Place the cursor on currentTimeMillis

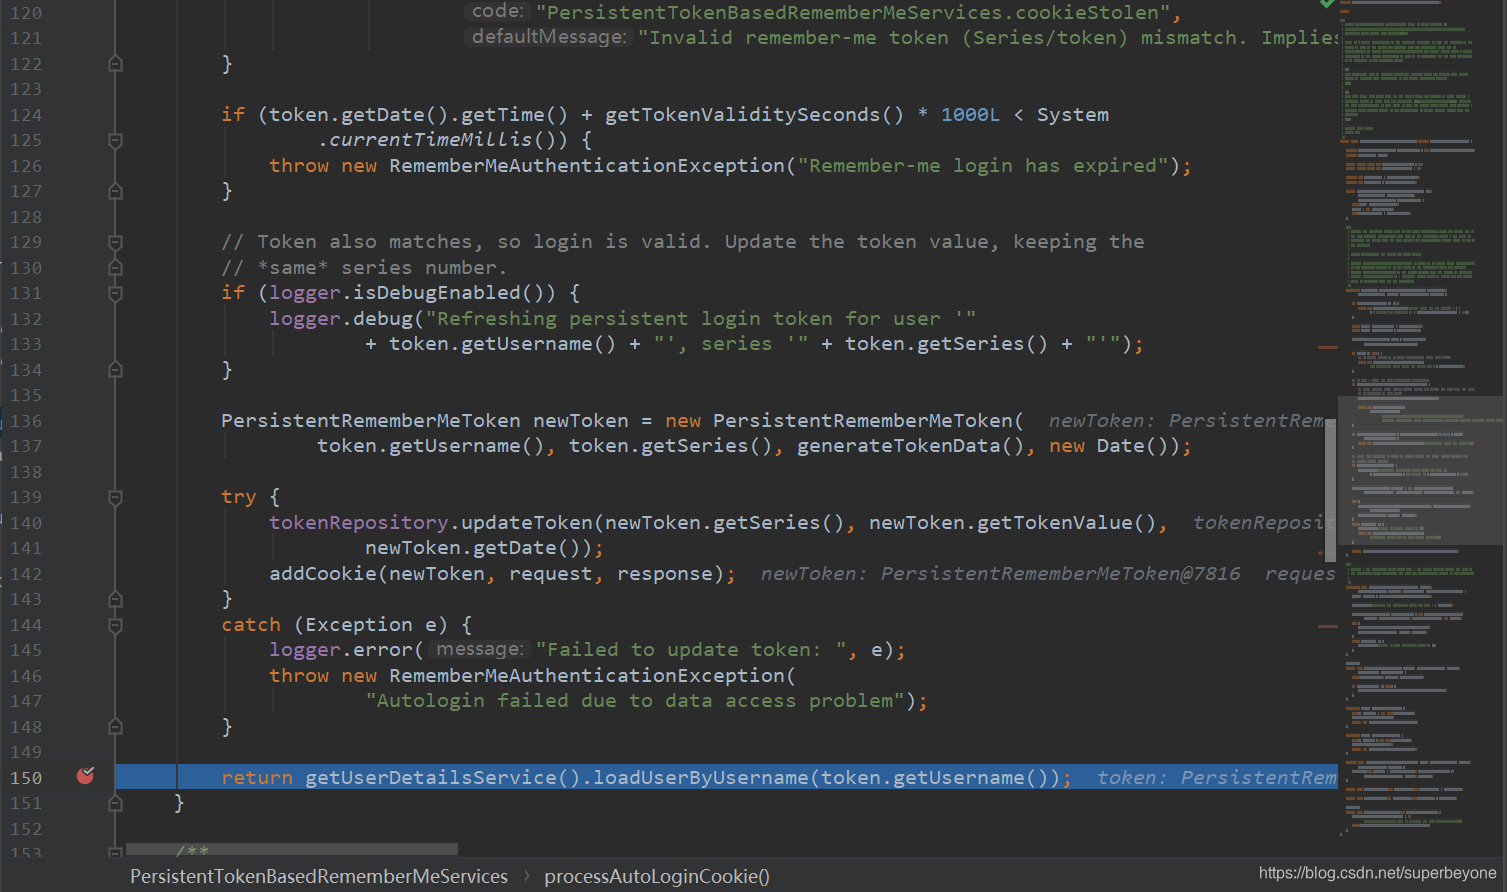(x=430, y=140)
